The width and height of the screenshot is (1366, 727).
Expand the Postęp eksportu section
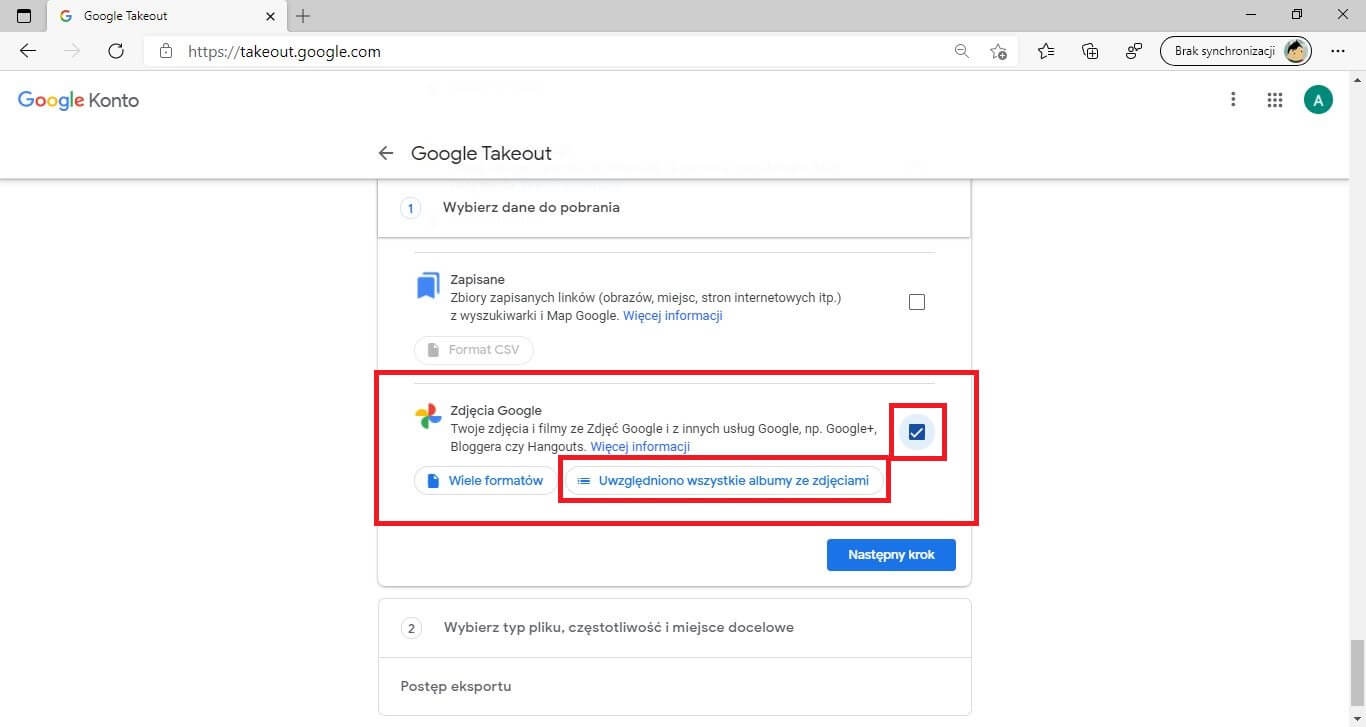click(x=674, y=686)
